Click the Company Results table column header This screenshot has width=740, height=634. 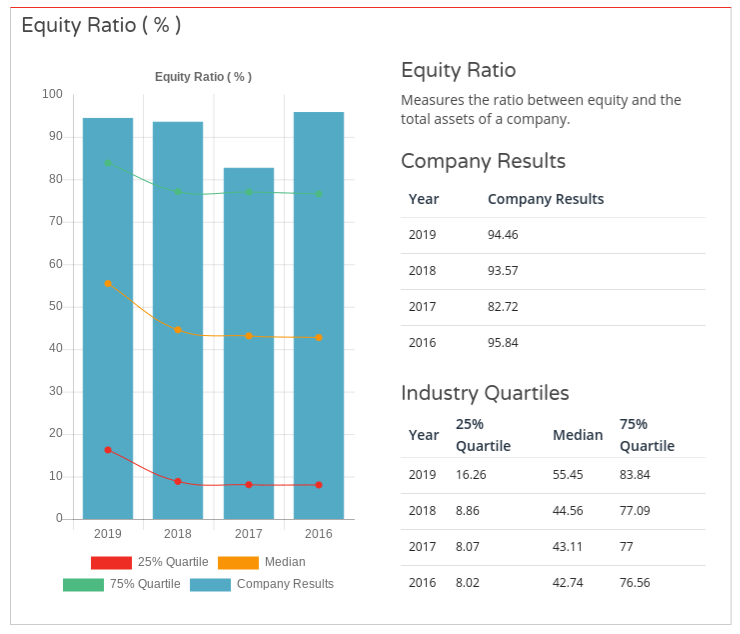[545, 199]
